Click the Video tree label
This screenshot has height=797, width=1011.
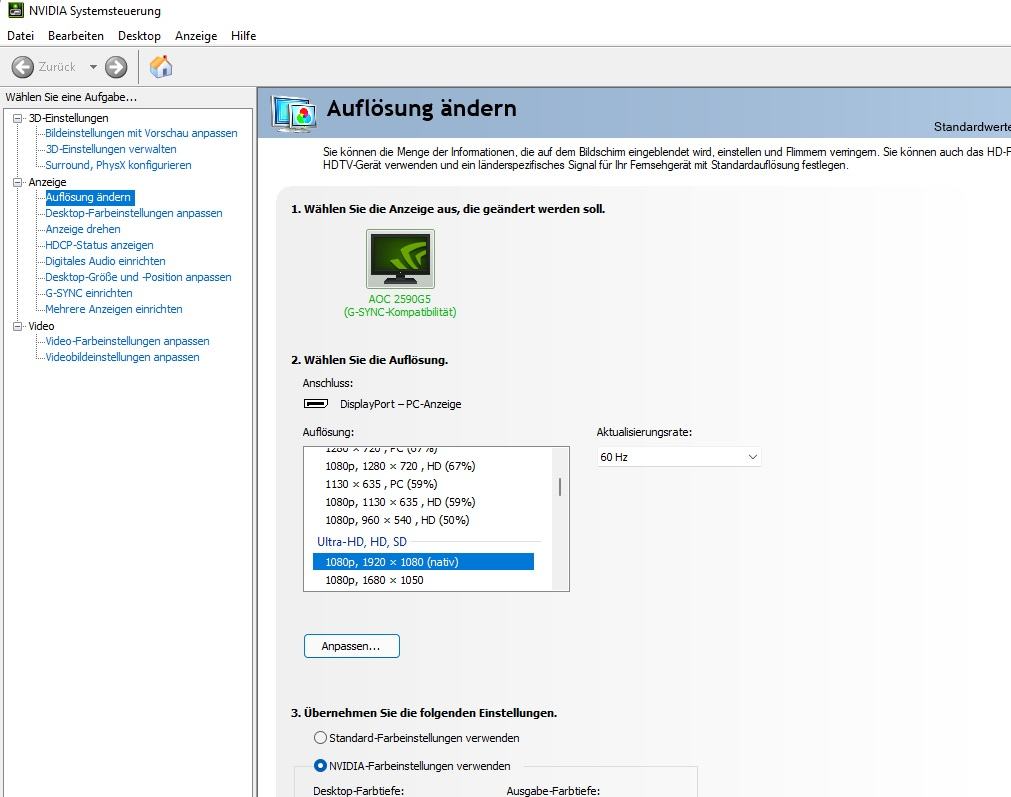pos(41,326)
